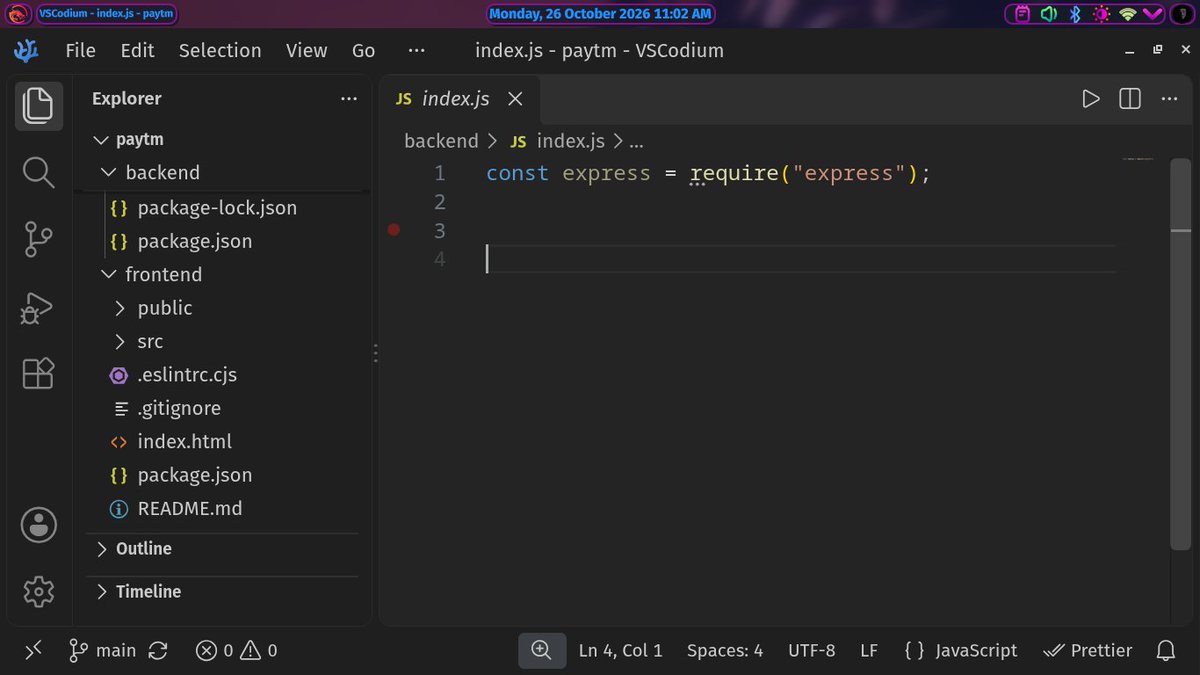Toggle breakpoint on line 3
The width and height of the screenshot is (1200, 675).
[394, 230]
